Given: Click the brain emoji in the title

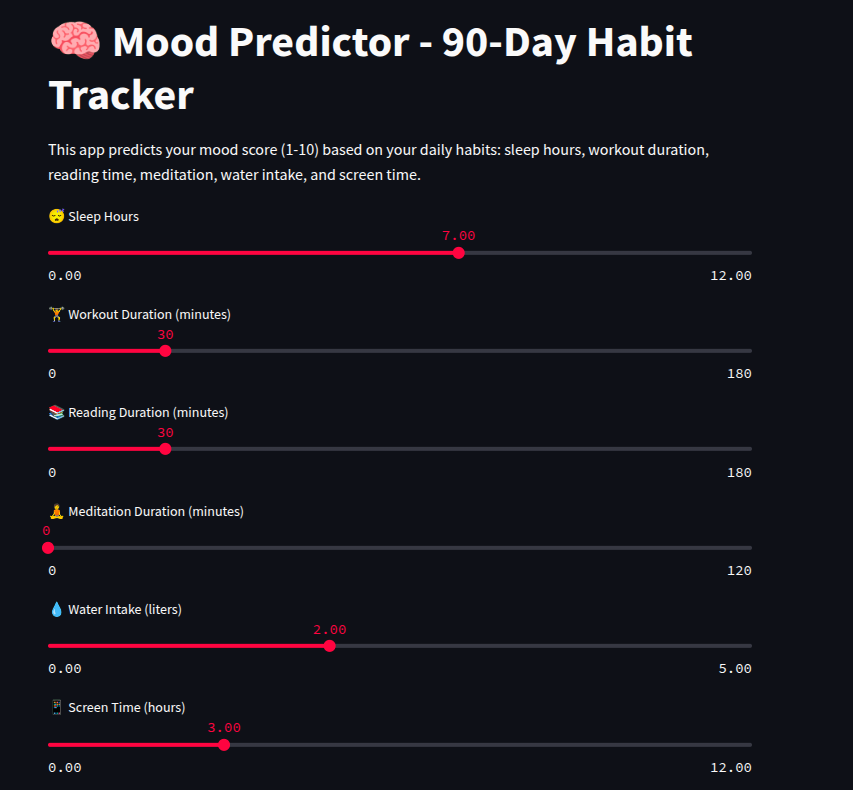Looking at the screenshot, I should coord(74,44).
